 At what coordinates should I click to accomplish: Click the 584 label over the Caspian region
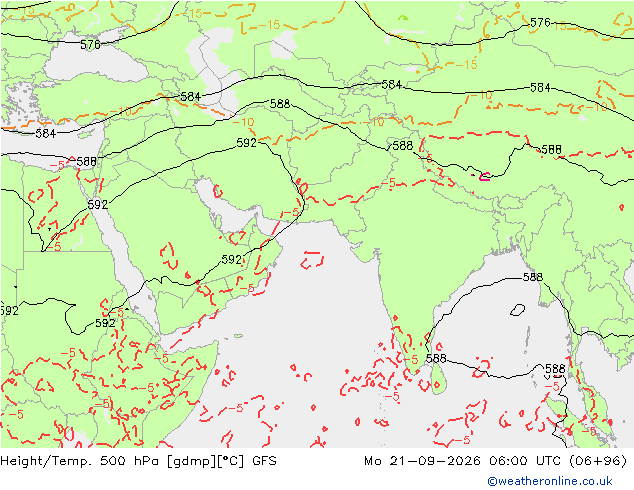(x=190, y=97)
